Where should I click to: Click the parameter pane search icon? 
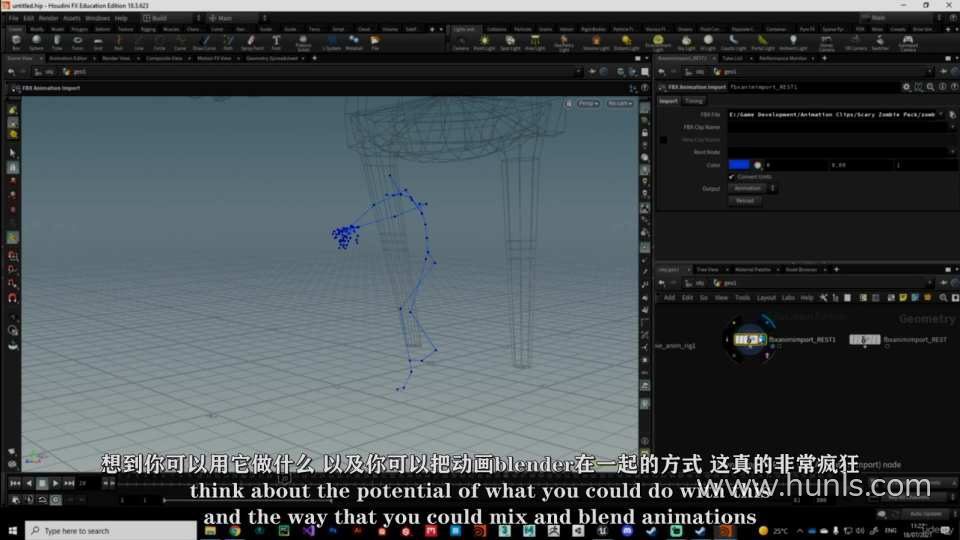coord(931,87)
